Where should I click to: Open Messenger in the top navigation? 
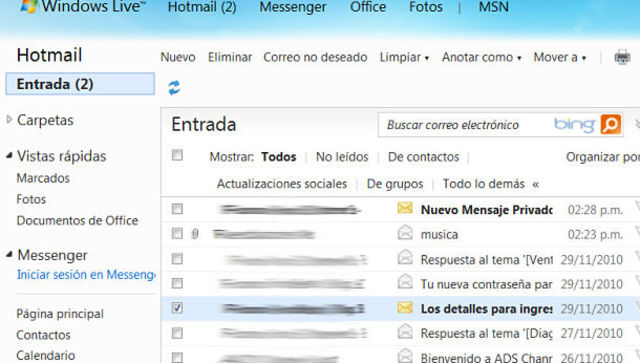pos(293,7)
